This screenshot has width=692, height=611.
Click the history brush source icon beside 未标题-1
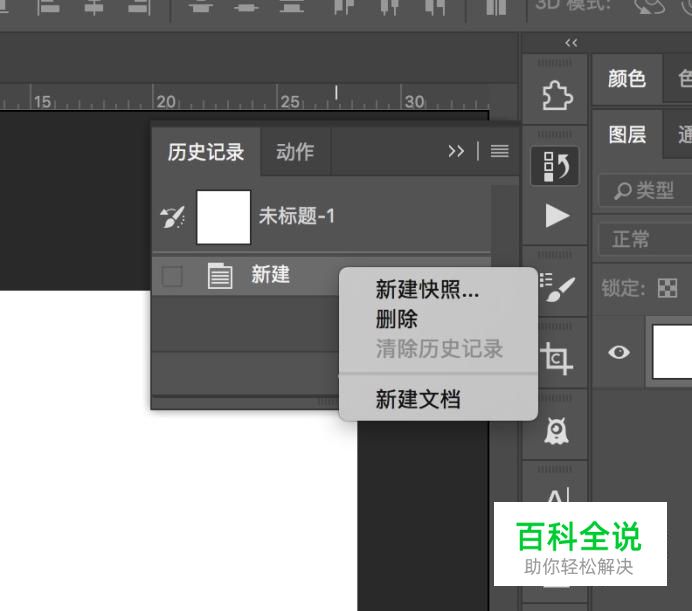[x=173, y=217]
